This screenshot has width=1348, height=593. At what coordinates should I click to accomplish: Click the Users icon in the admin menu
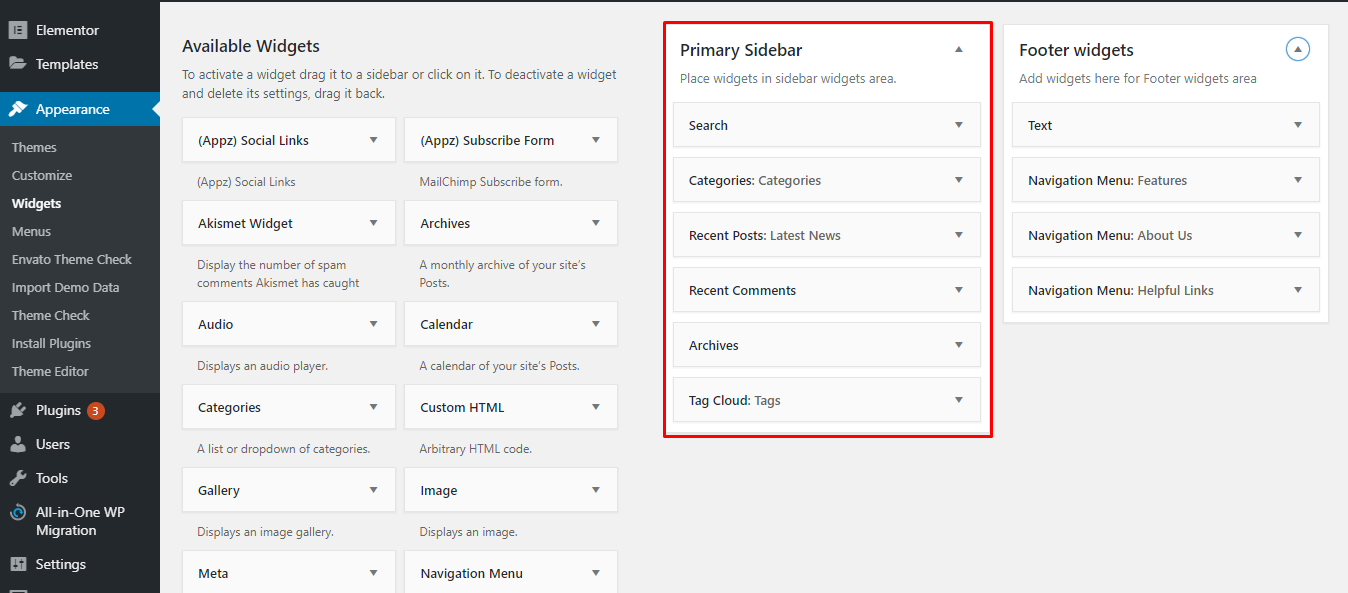(17, 444)
